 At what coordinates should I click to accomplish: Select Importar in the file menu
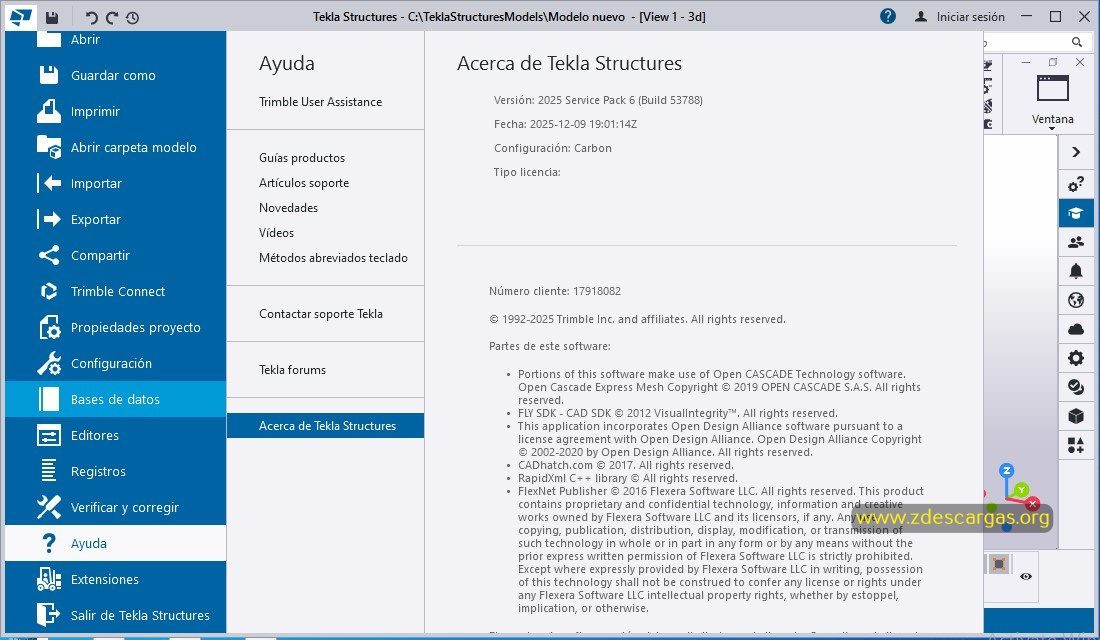116,183
